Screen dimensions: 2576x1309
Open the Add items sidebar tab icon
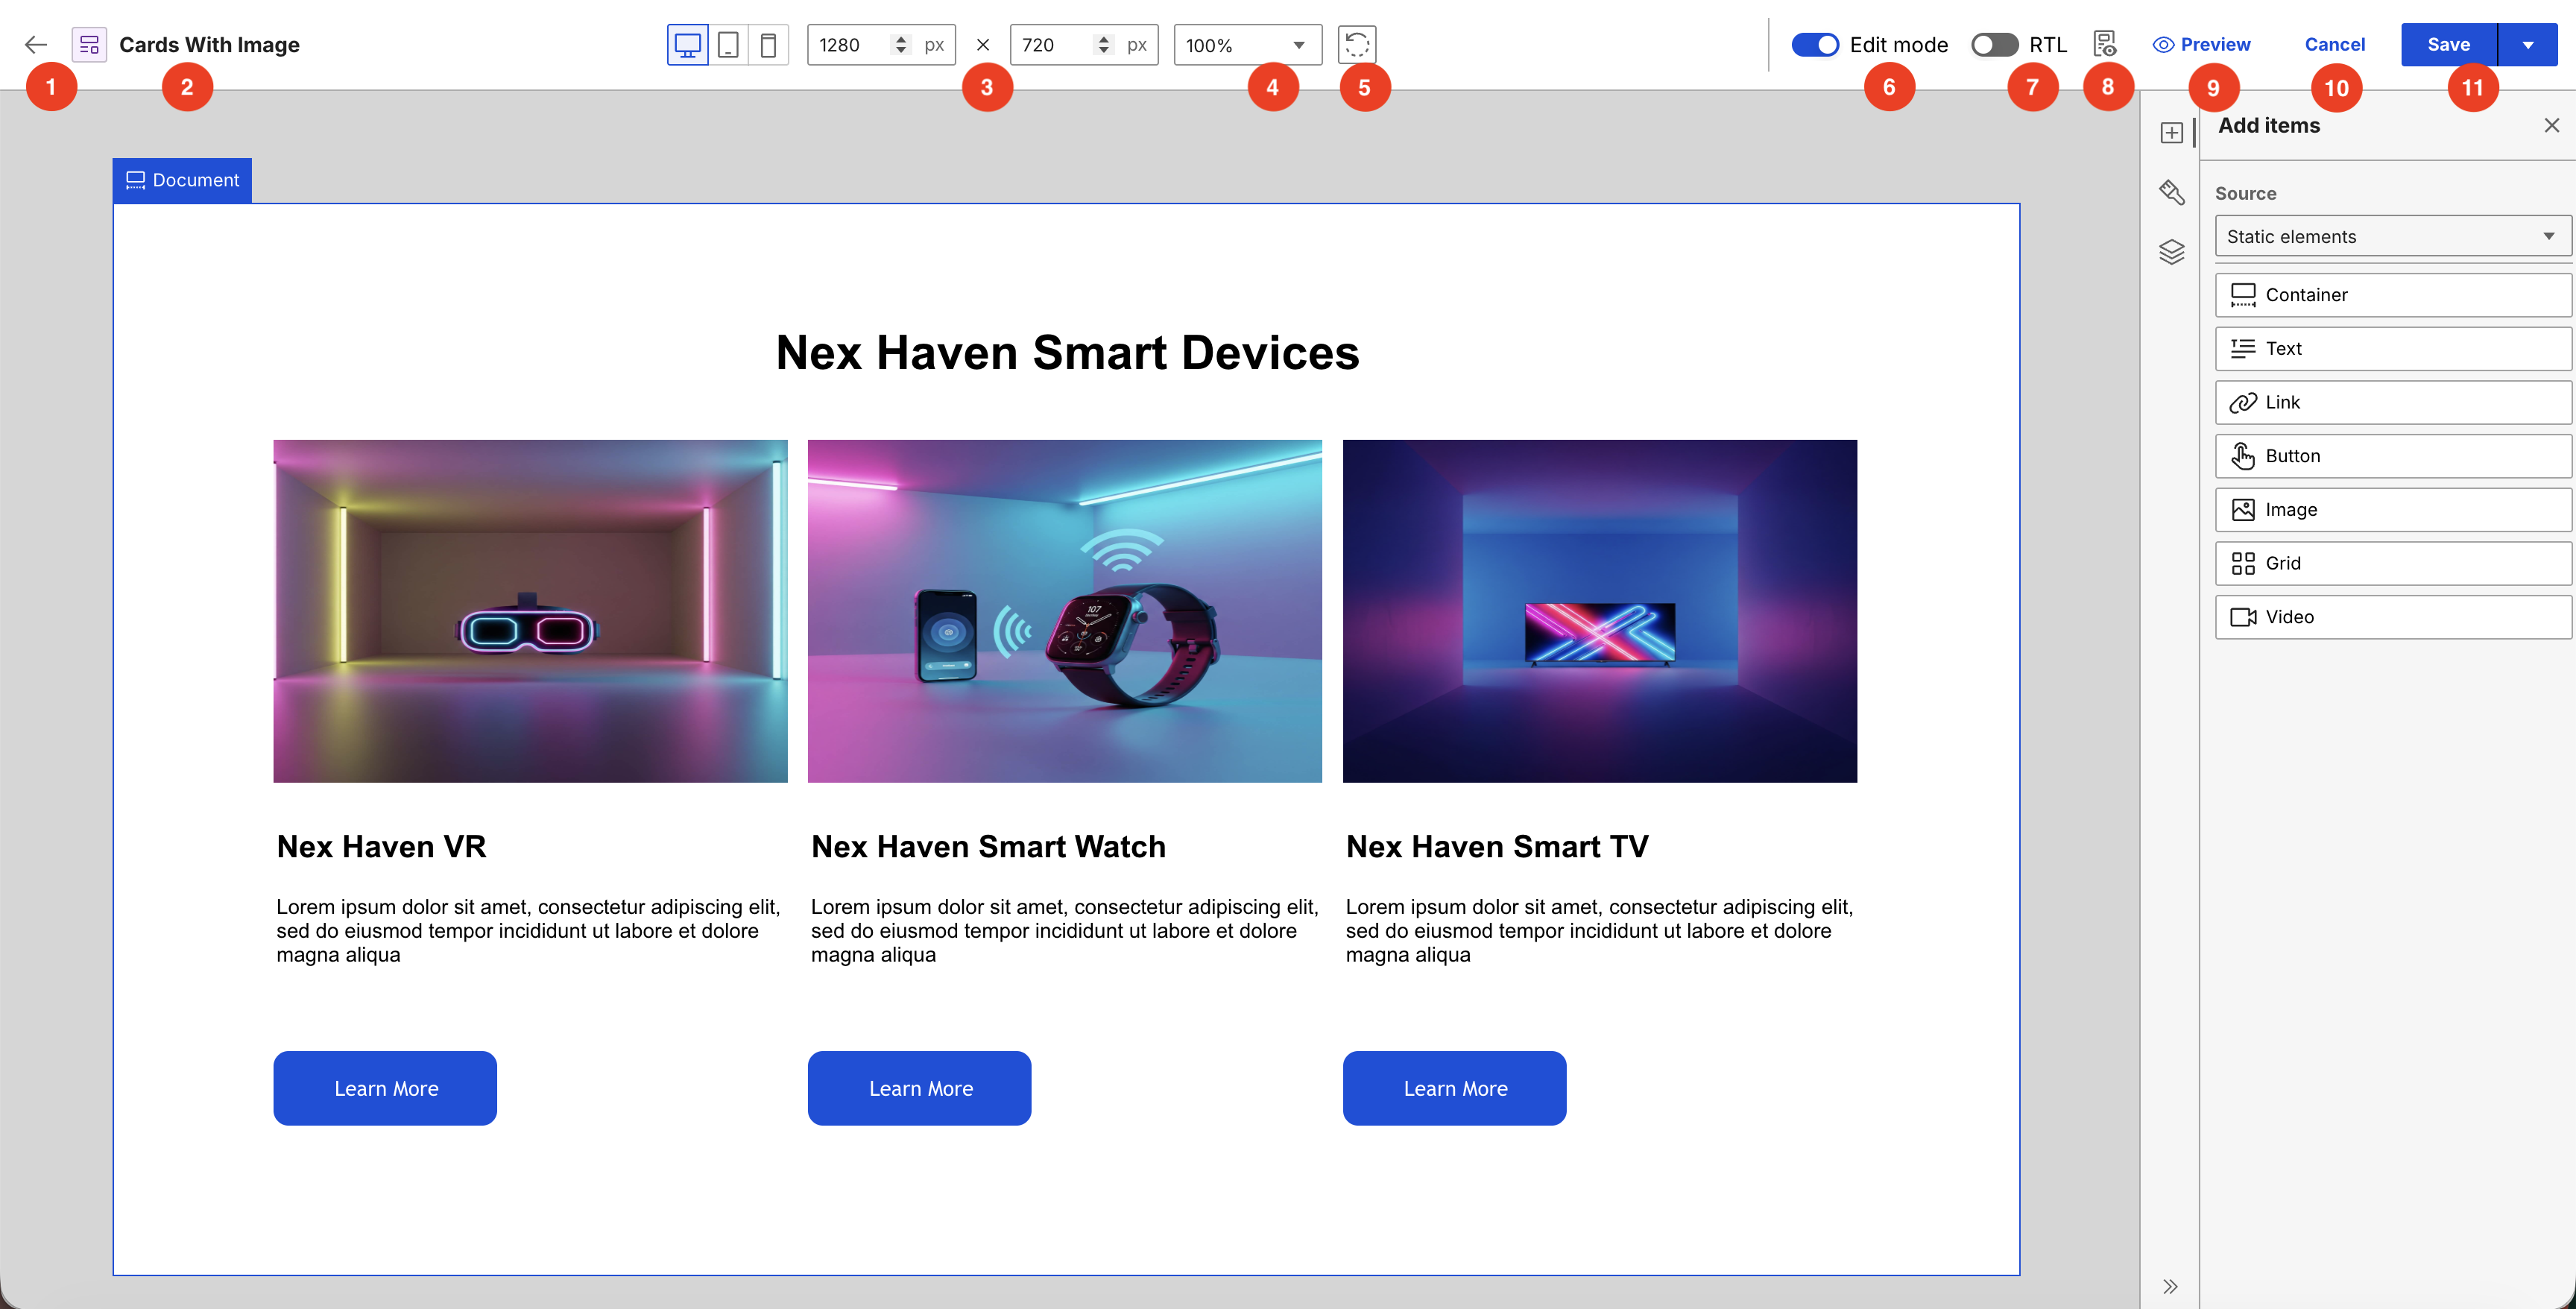[x=2171, y=133]
